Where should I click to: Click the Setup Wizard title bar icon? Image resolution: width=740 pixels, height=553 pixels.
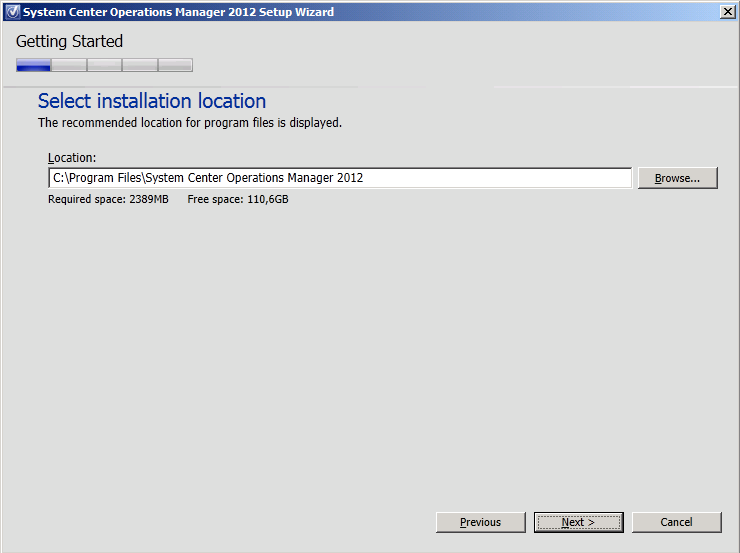[x=12, y=12]
